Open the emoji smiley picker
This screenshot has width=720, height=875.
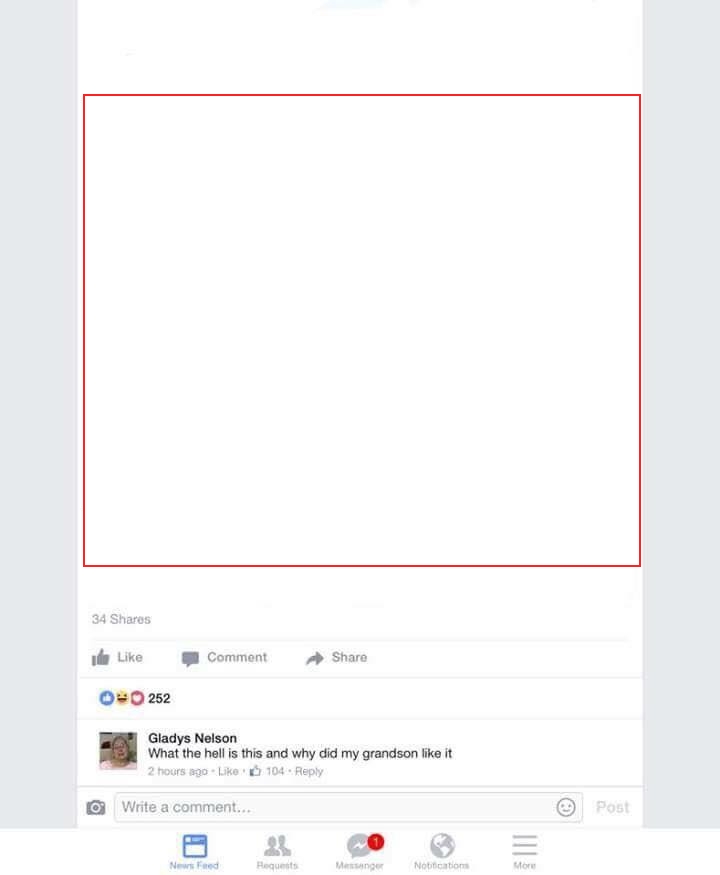565,807
